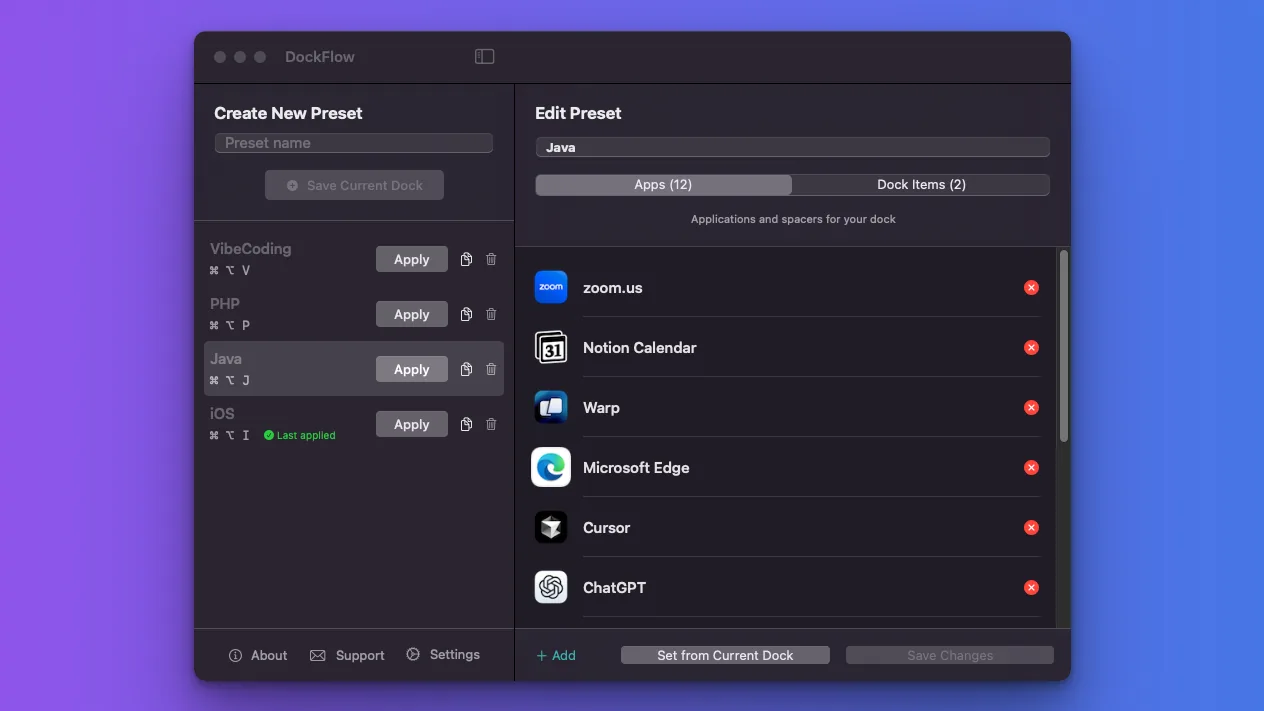This screenshot has height=711, width=1264.
Task: Select the VibeCoding preset name
Action: [250, 249]
